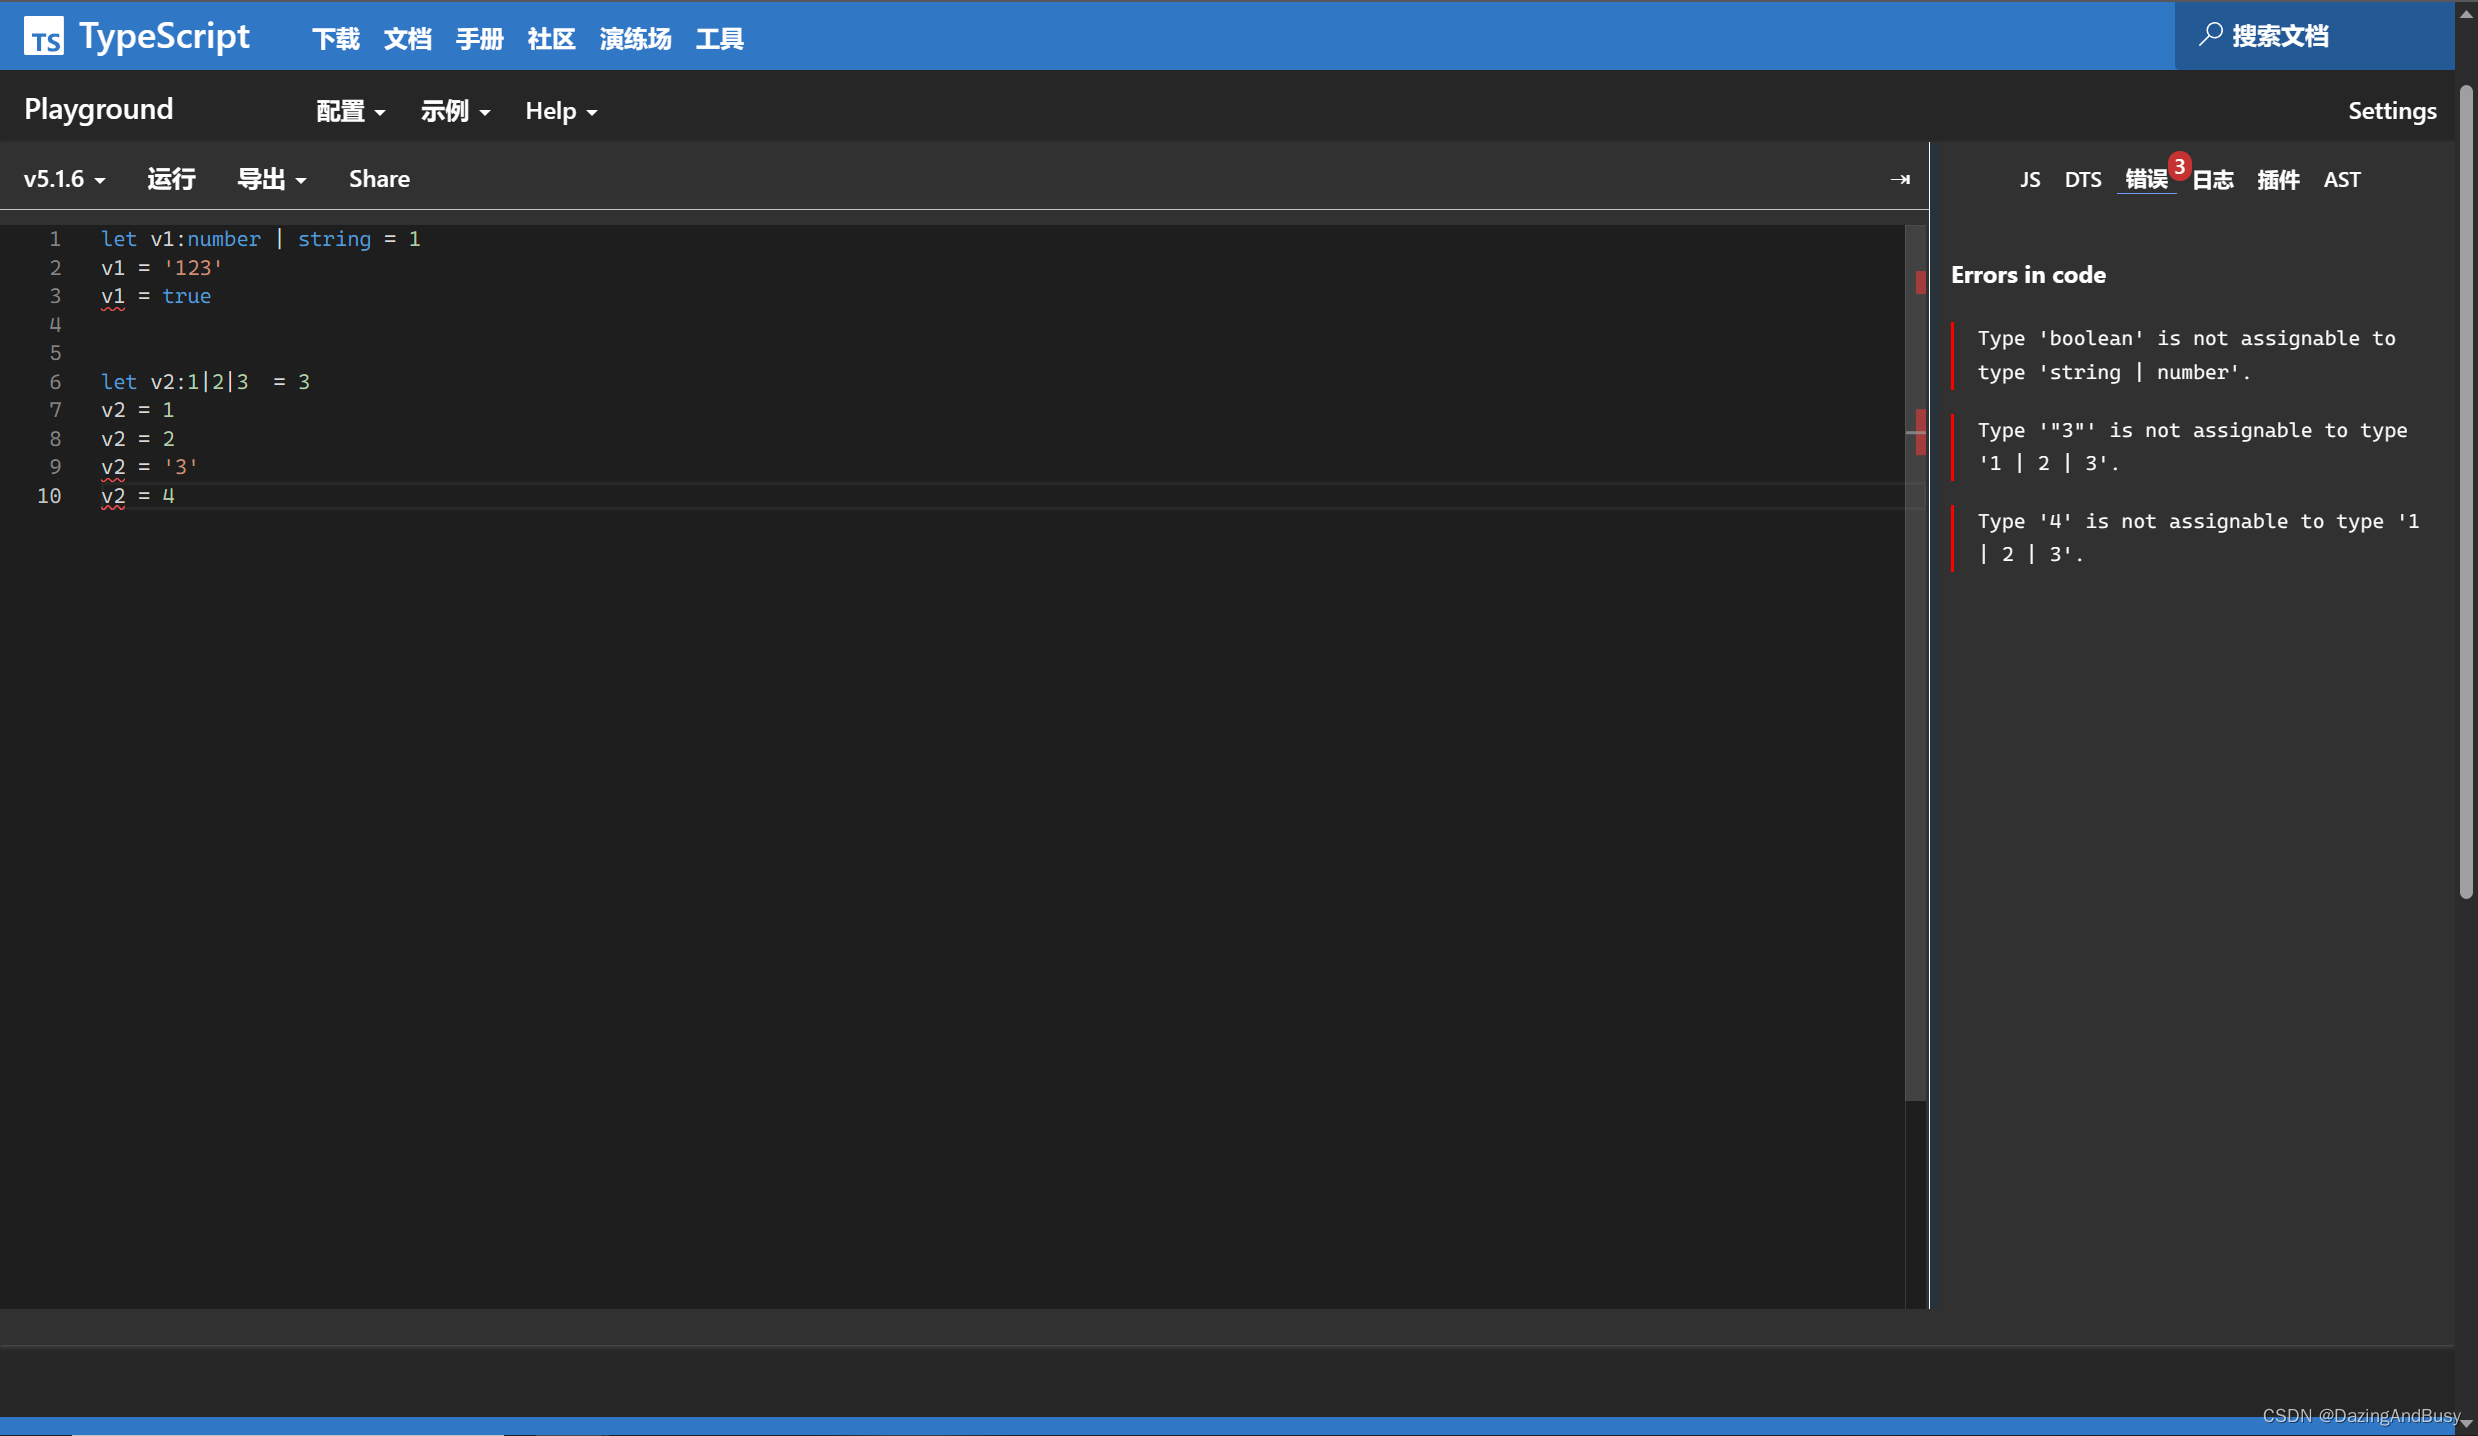Screen dimensions: 2478x1436
Task: Switch to the JS output tab
Action: [x=2029, y=180]
